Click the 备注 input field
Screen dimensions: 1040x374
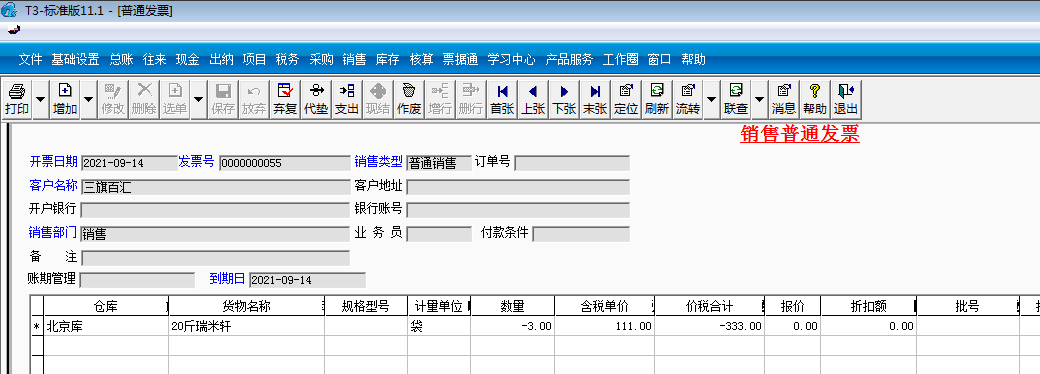[x=215, y=258]
